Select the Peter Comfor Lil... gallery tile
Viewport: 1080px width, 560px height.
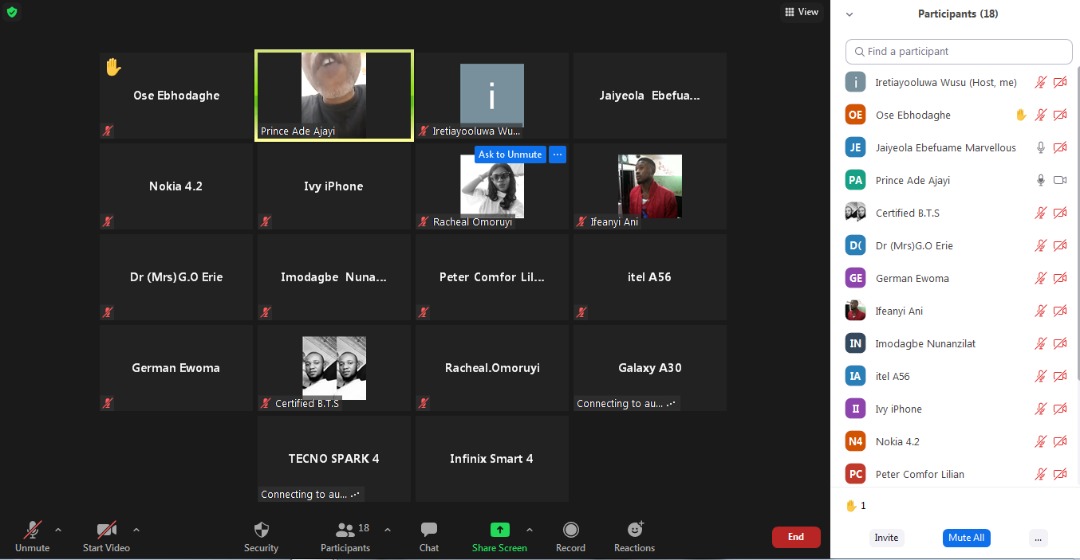[492, 277]
